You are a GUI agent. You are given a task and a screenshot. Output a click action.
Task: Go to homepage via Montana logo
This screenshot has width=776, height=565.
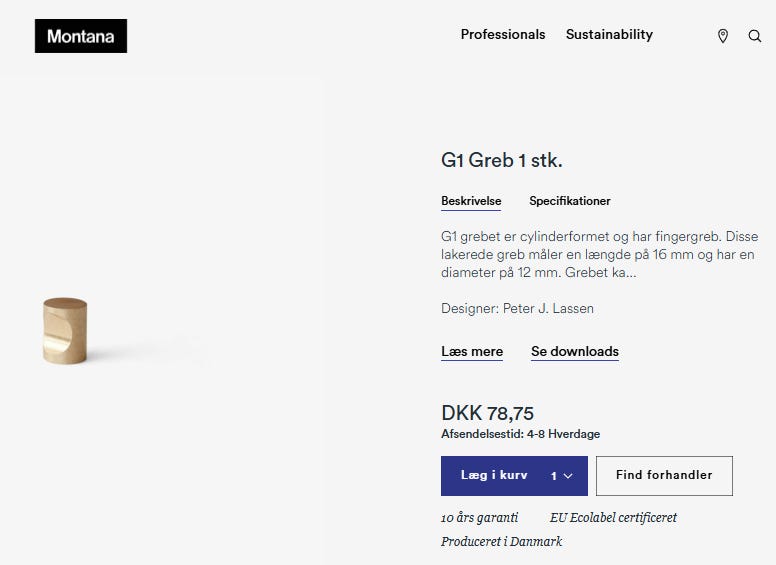[x=81, y=36]
